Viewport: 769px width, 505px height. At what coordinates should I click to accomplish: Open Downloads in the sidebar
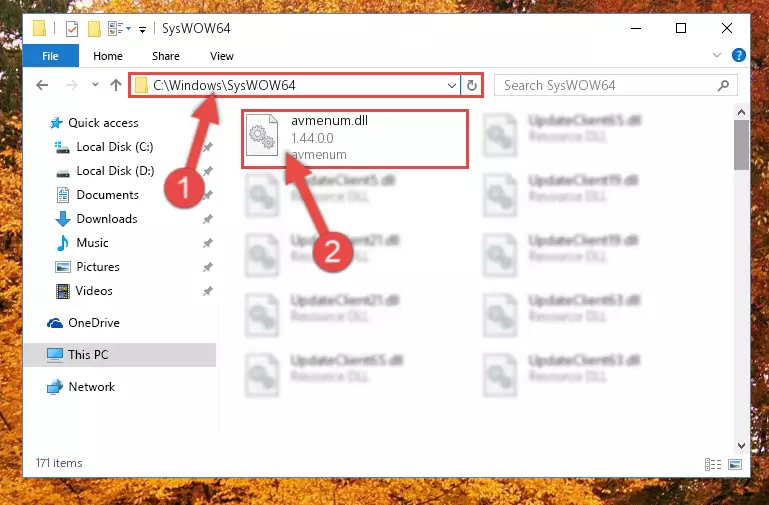coord(97,219)
